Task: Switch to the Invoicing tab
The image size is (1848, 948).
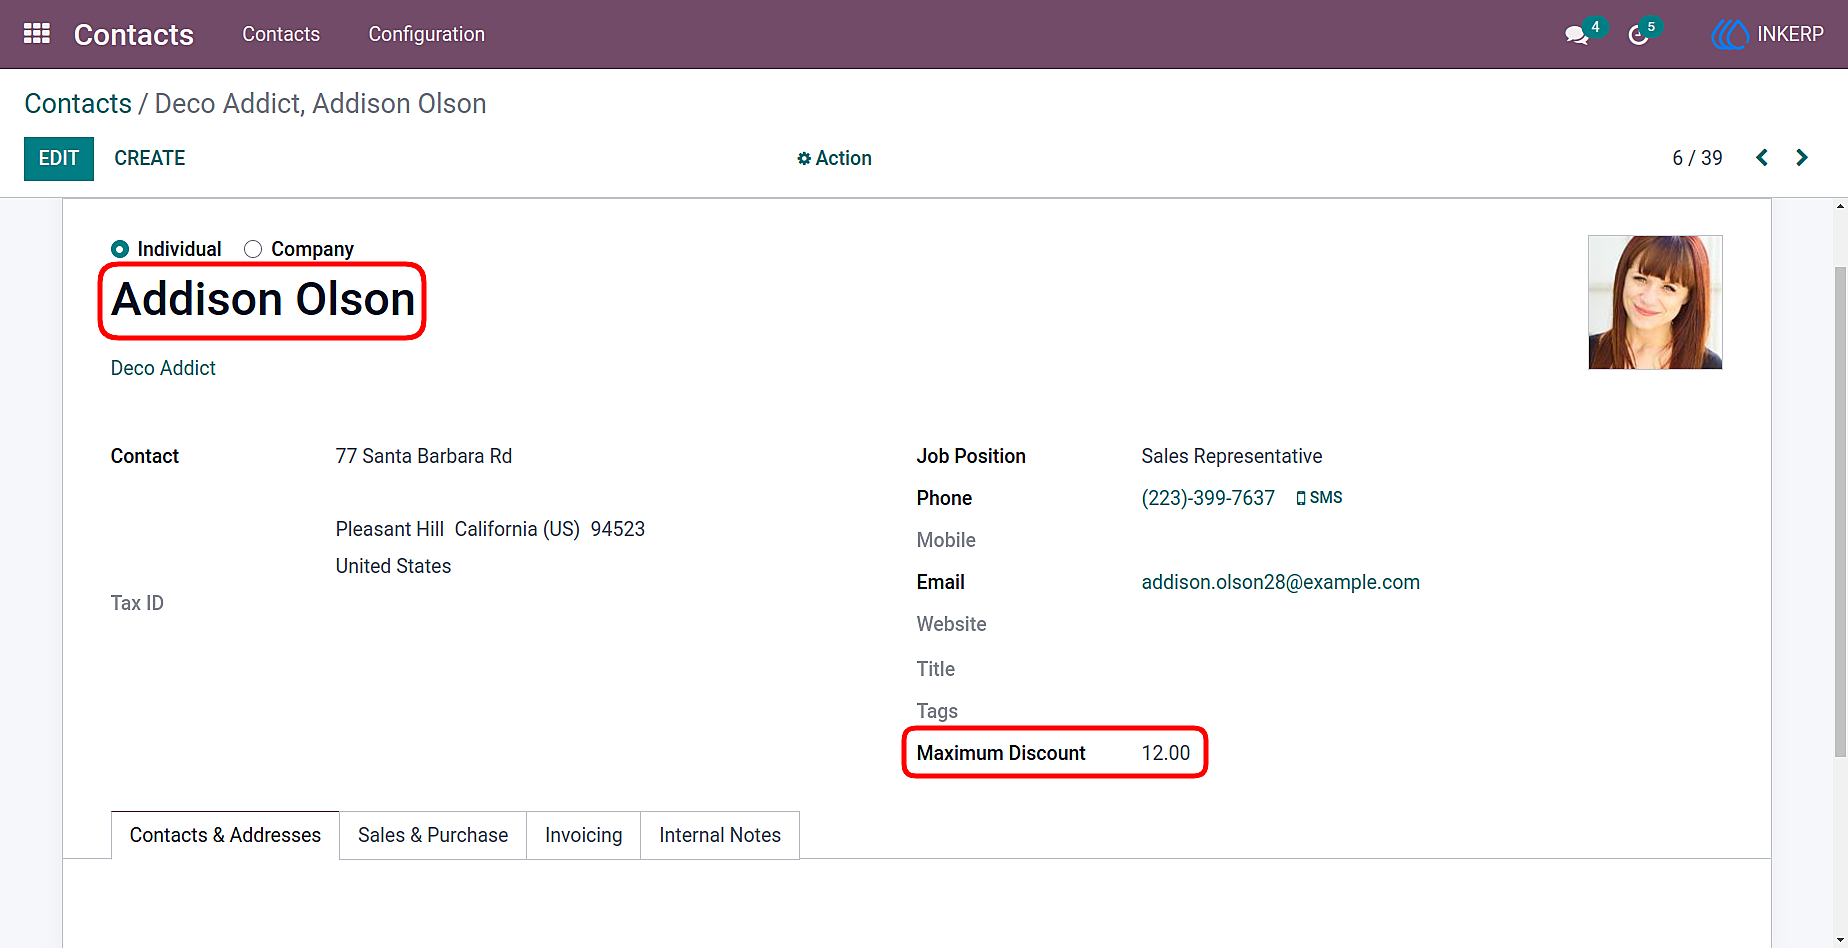Action: (x=584, y=835)
